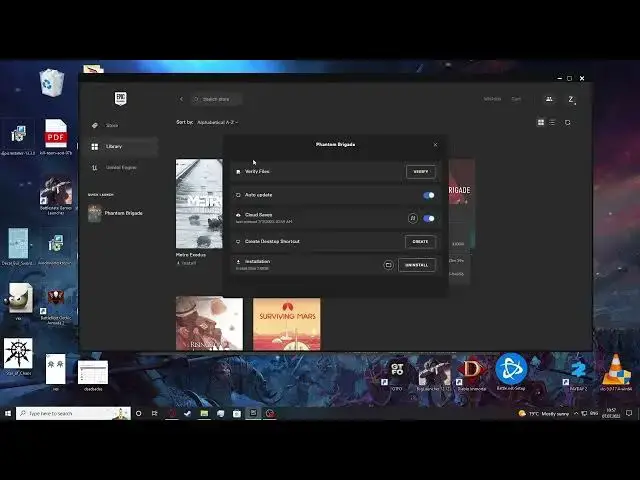Go back using the back arrow
Screen dimensions: 640x480
(181, 99)
